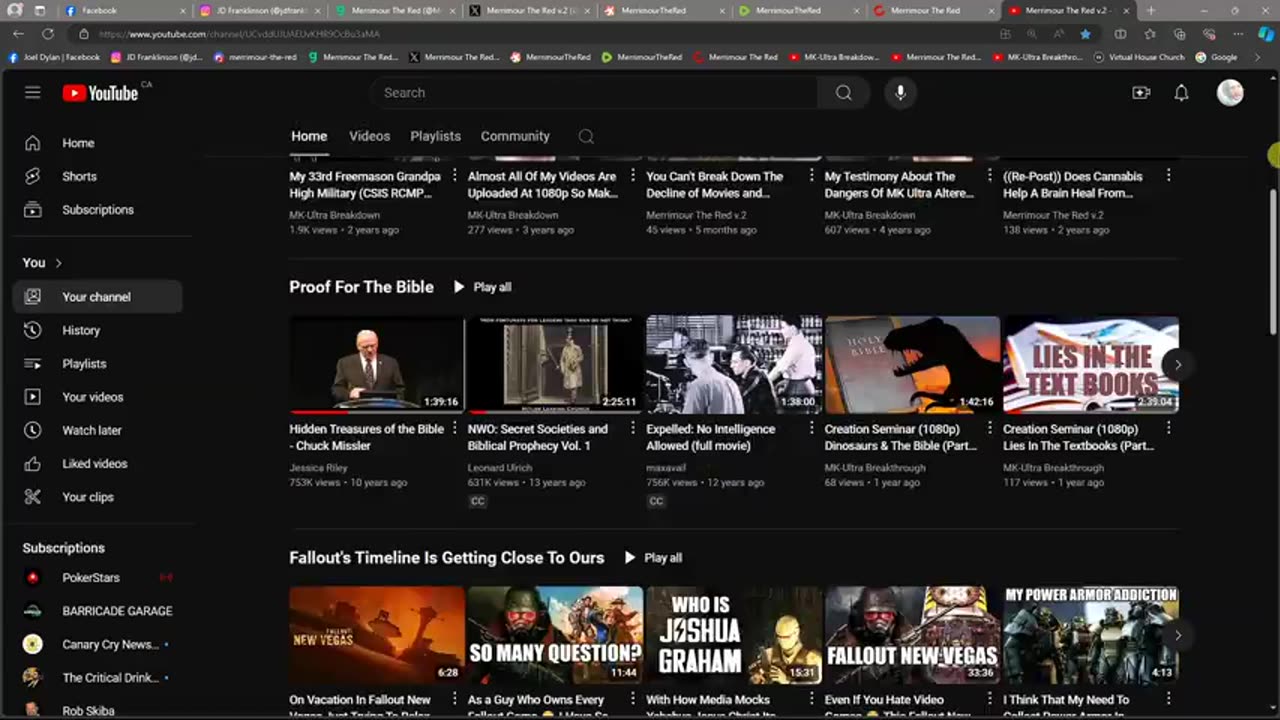Click the browser back arrow
Image resolution: width=1280 pixels, height=720 pixels.
(17, 34)
